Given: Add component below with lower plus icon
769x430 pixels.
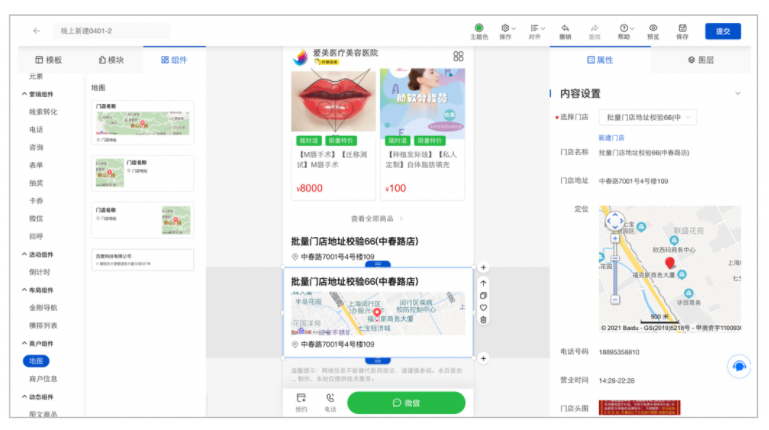Looking at the screenshot, I should click(x=483, y=358).
